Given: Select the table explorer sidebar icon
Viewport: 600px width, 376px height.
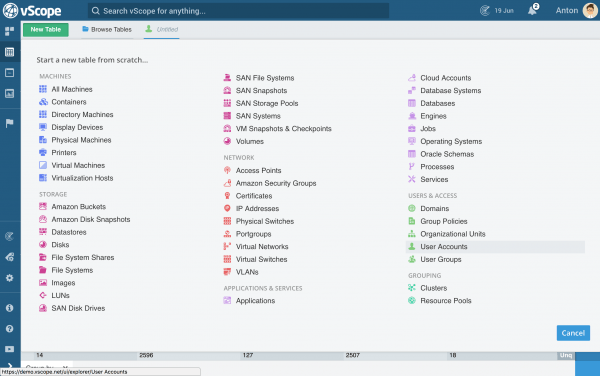Looking at the screenshot, I should point(10,52).
